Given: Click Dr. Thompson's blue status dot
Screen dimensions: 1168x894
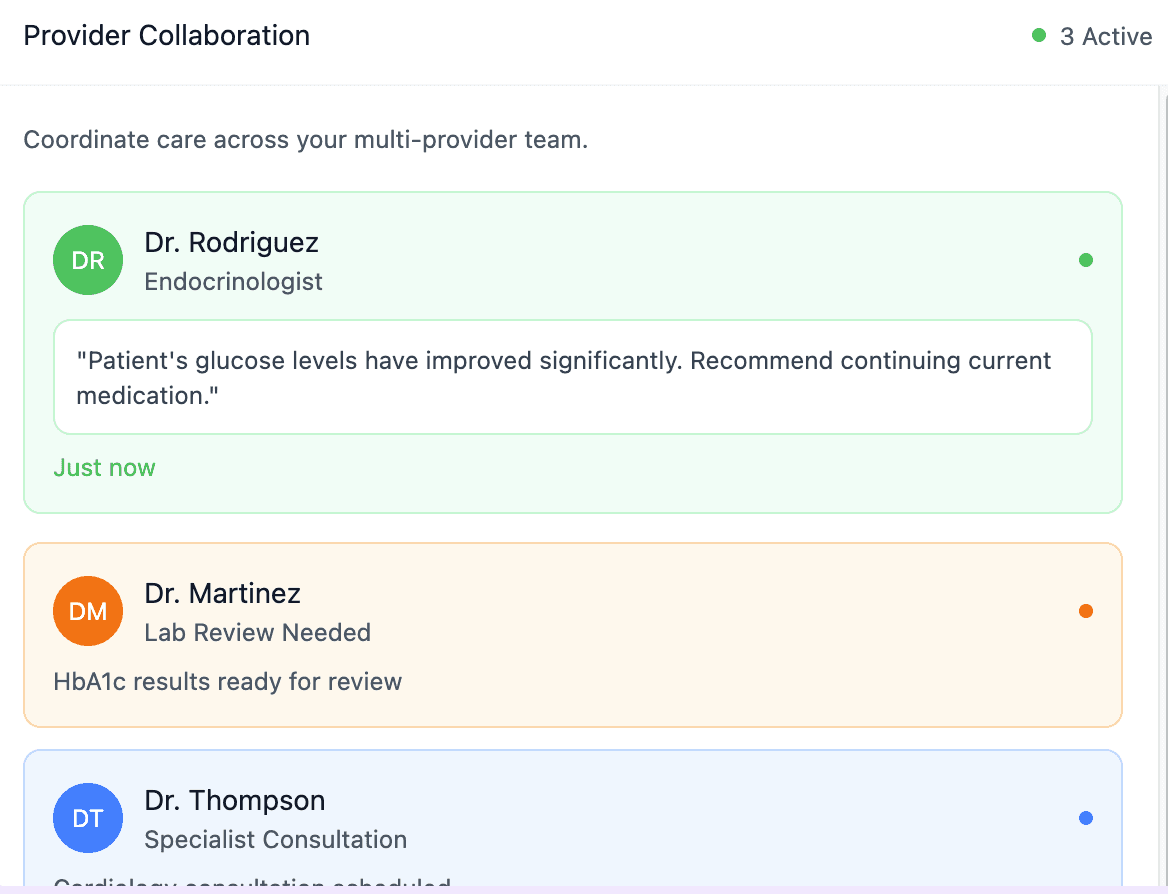Looking at the screenshot, I should coord(1085,818).
